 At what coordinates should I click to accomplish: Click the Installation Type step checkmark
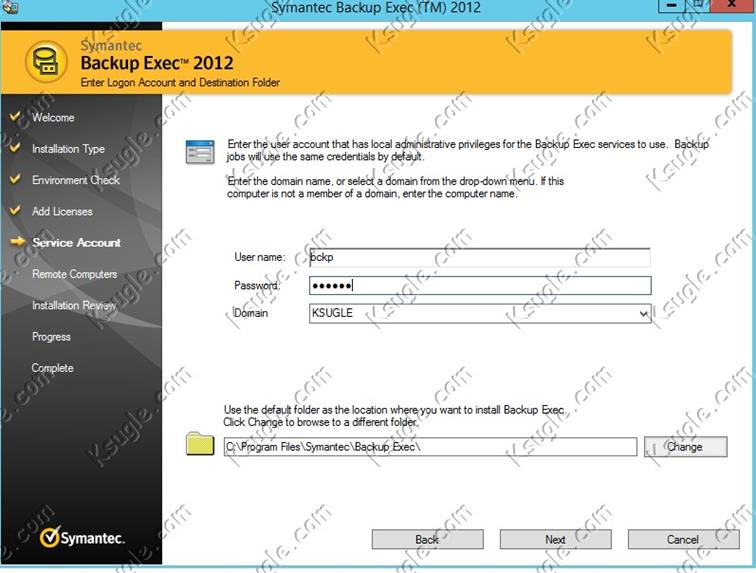(x=15, y=148)
